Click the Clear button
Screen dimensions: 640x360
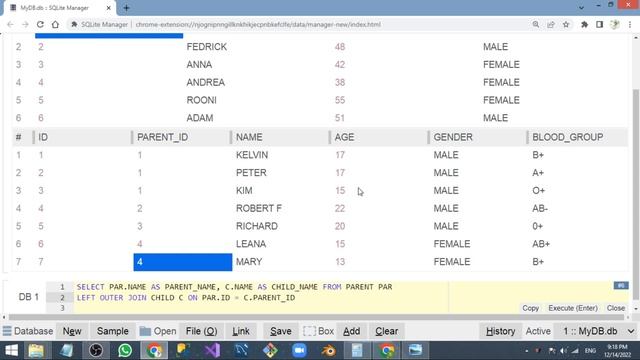387,331
